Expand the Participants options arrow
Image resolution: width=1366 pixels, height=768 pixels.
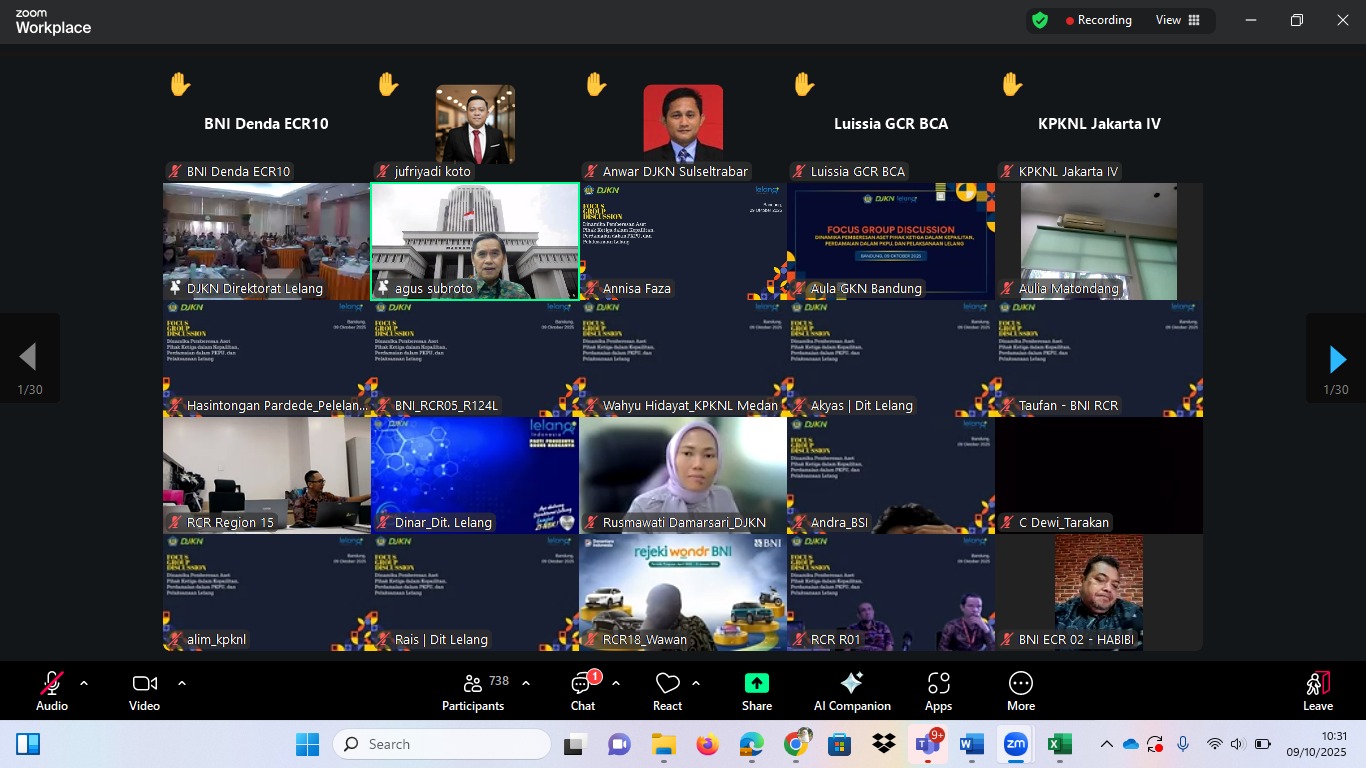[526, 683]
